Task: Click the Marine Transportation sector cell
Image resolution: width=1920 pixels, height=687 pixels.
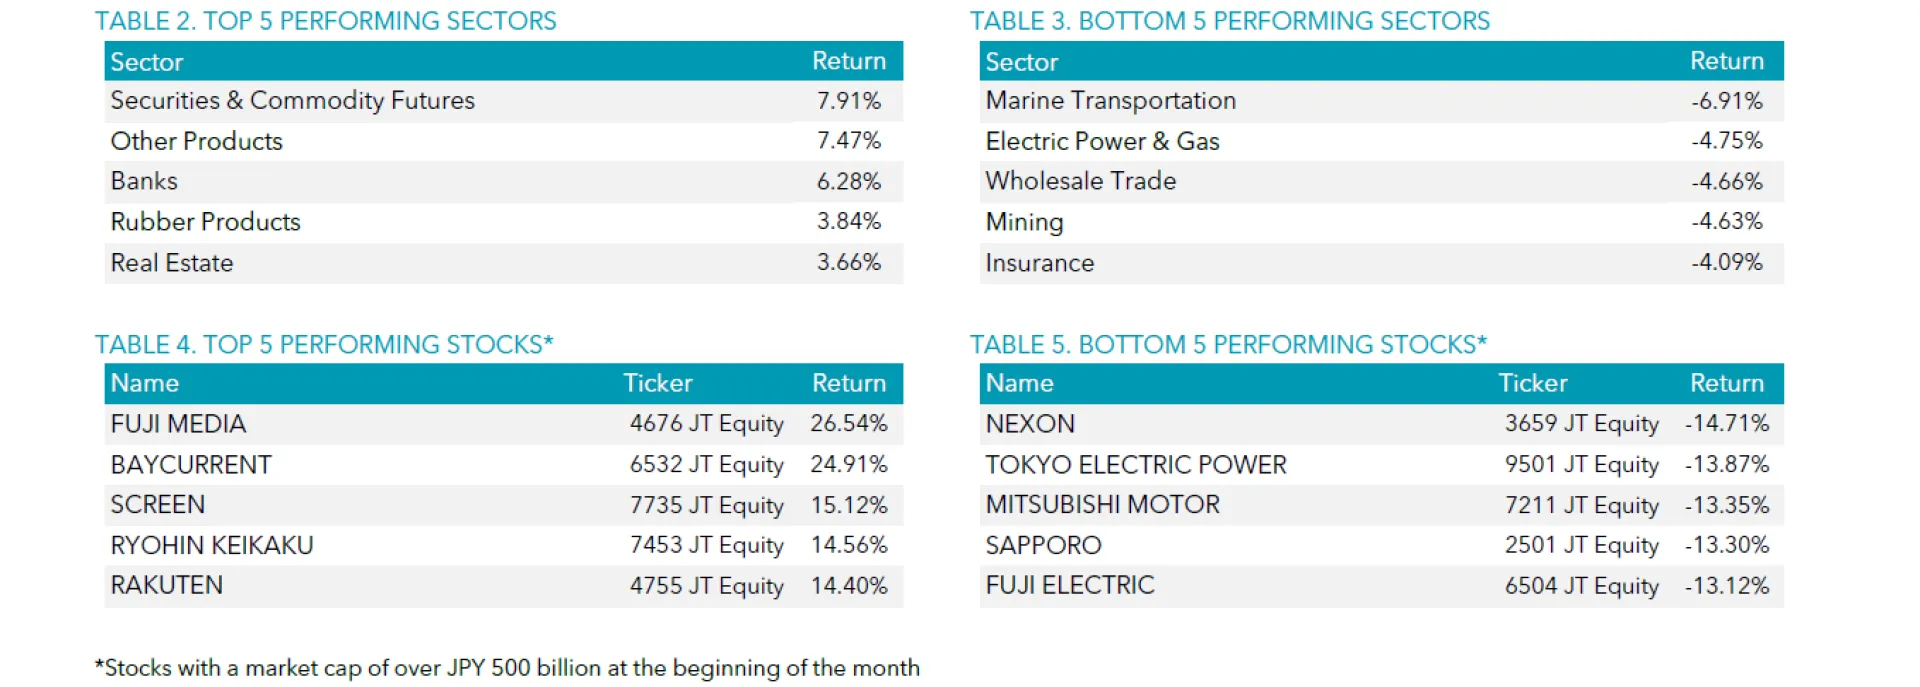Action: pyautogui.click(x=1110, y=101)
